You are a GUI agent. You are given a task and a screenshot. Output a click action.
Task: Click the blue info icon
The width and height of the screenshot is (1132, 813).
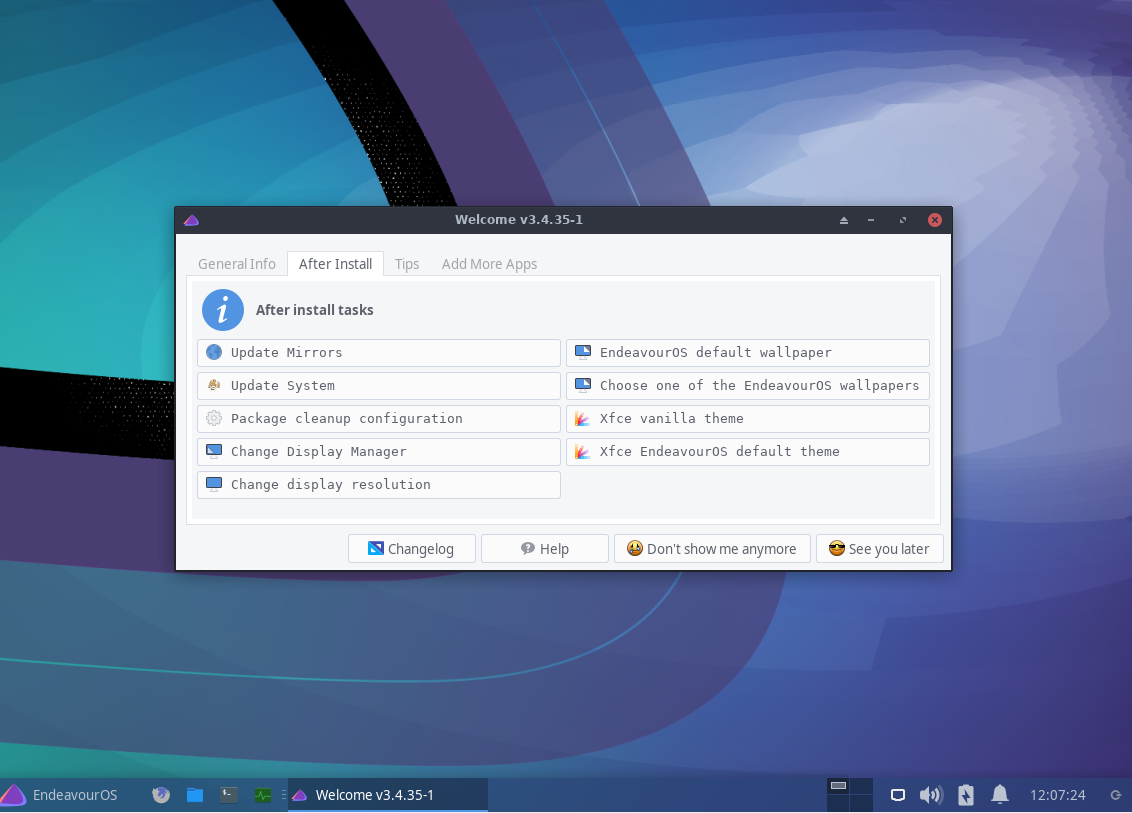(222, 310)
